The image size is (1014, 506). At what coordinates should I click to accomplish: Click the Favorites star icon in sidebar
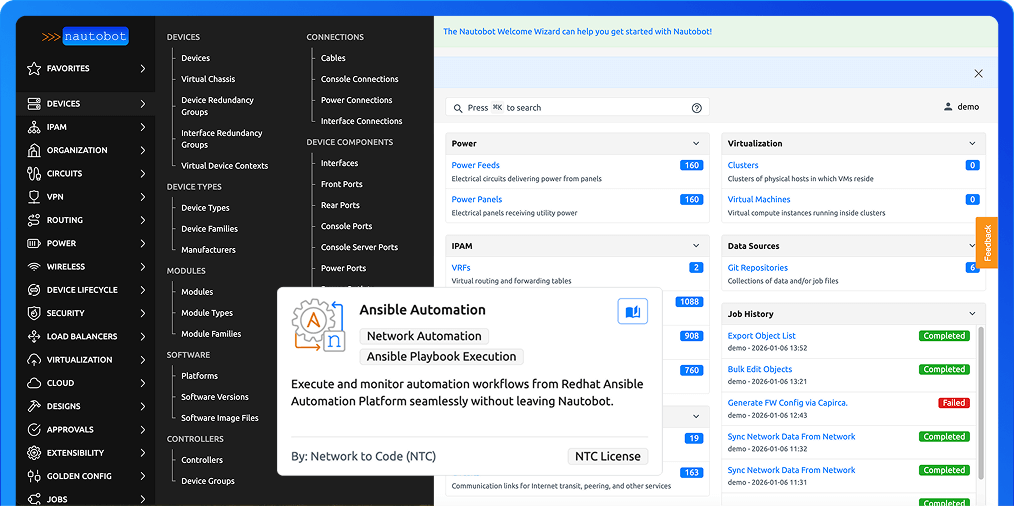point(34,69)
